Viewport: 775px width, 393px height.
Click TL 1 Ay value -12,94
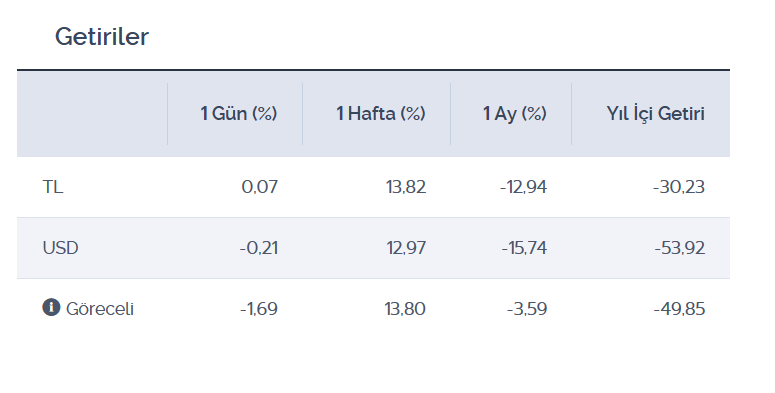click(x=523, y=187)
